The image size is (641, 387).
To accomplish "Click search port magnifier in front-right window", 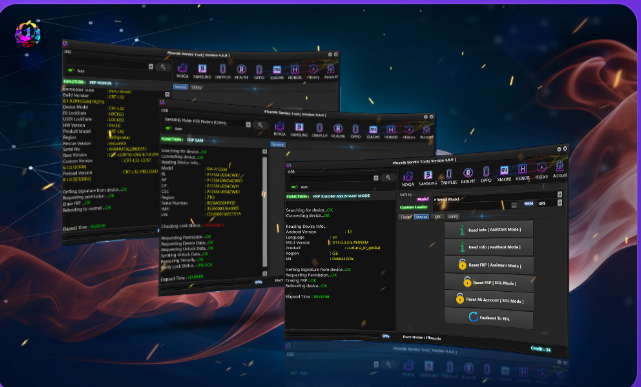I will (388, 177).
